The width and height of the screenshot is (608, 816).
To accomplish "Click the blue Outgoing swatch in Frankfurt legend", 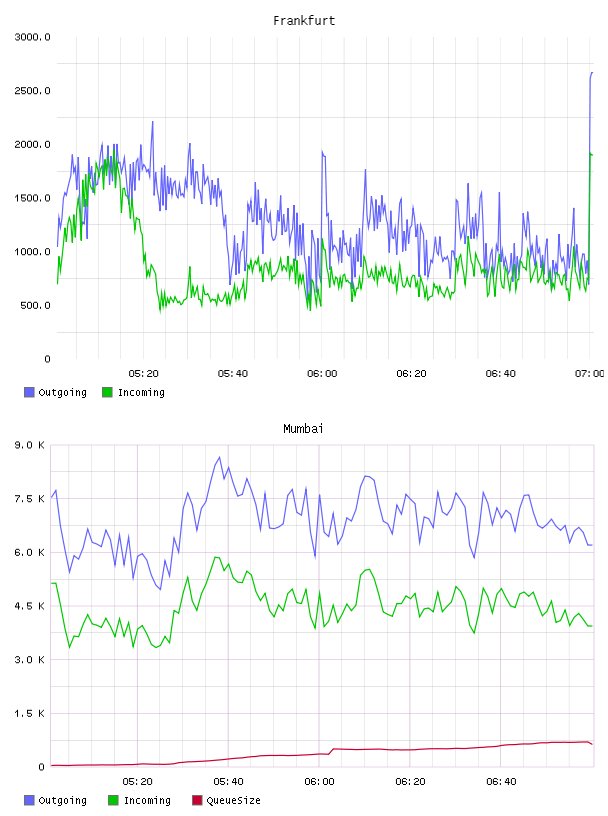I will [x=29, y=392].
